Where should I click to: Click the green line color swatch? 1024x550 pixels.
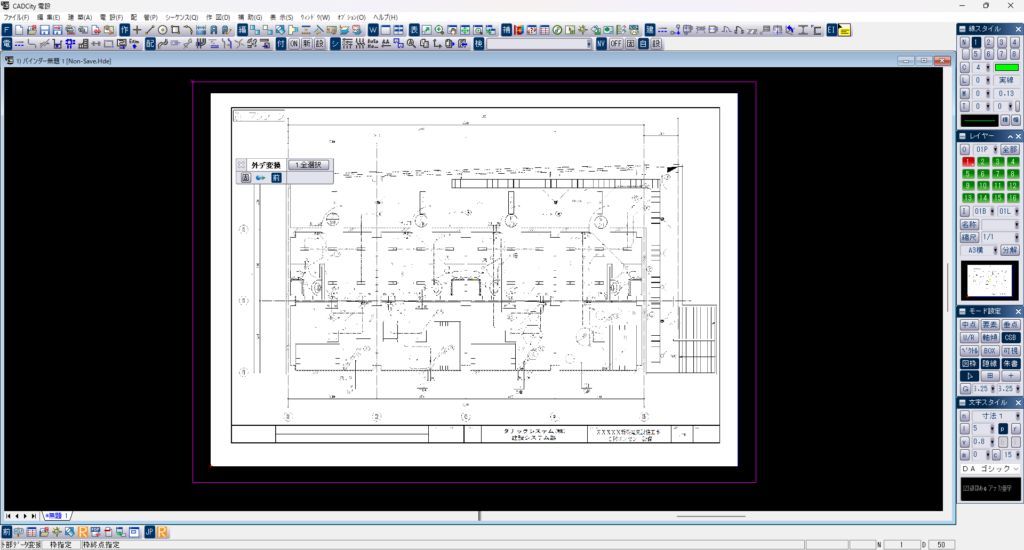(1006, 66)
